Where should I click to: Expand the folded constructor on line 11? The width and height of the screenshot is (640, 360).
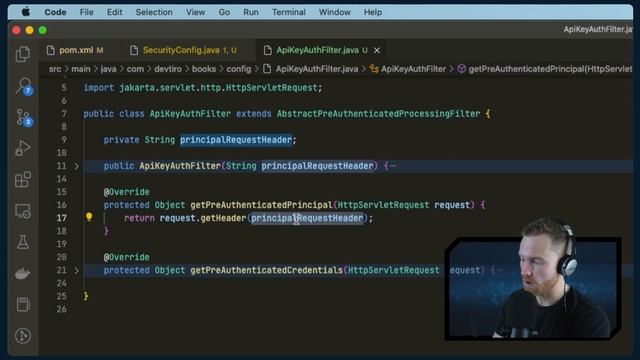76,166
